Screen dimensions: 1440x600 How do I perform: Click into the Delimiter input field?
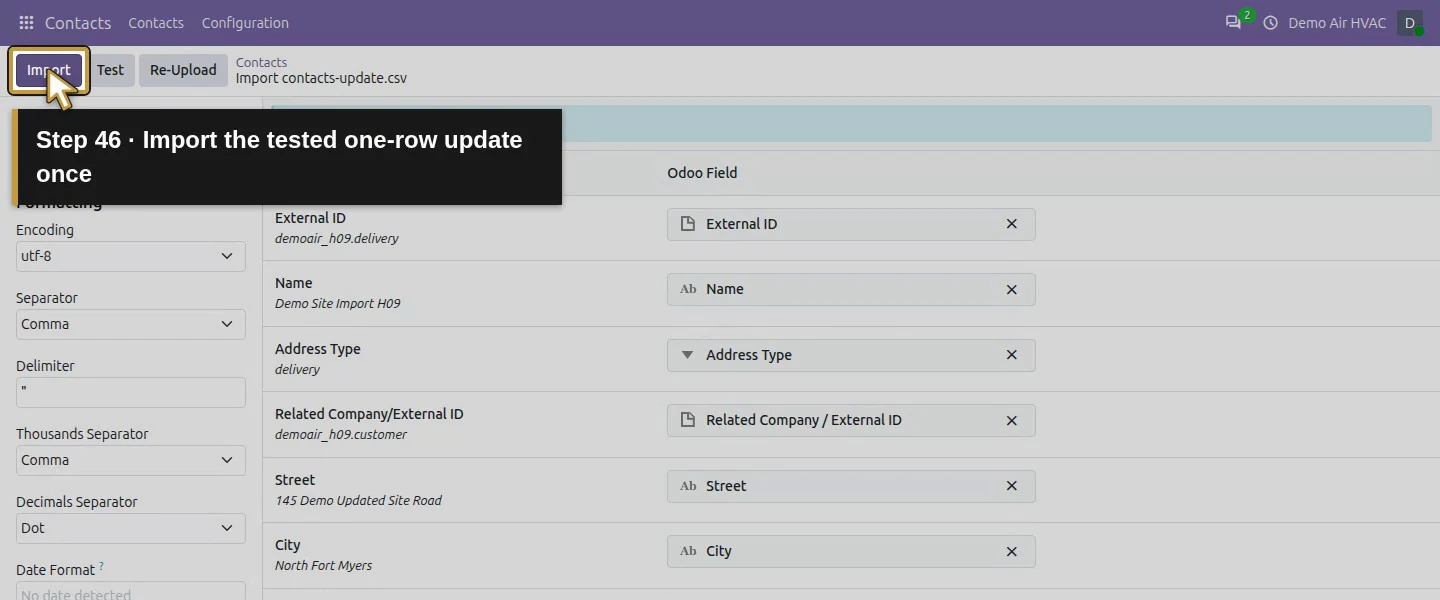pos(131,392)
